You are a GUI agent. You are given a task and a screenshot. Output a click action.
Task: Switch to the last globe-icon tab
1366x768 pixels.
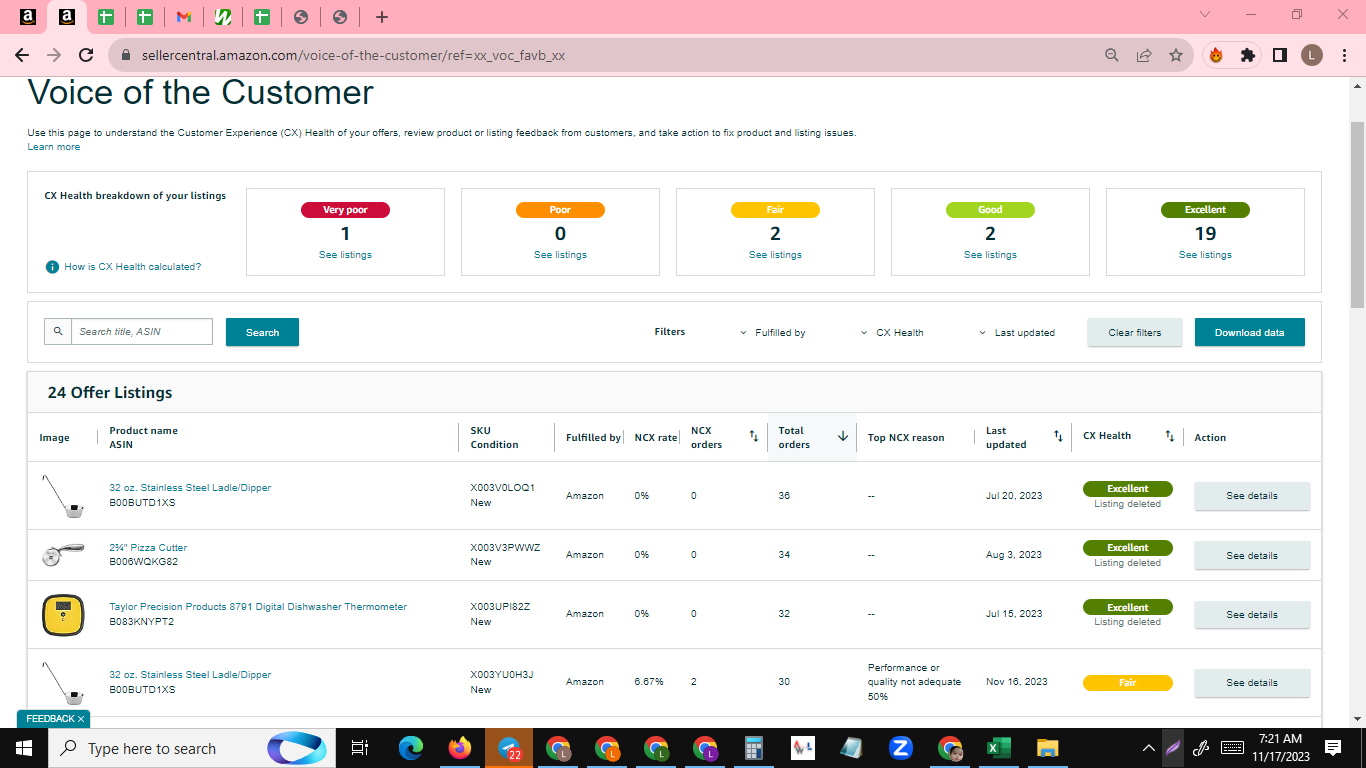340,17
